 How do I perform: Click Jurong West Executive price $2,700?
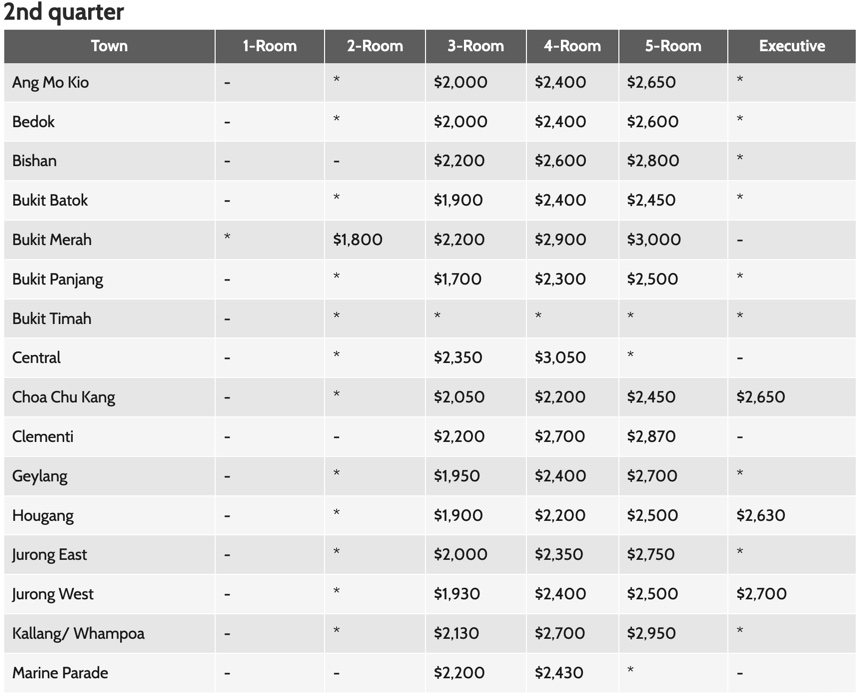click(761, 594)
